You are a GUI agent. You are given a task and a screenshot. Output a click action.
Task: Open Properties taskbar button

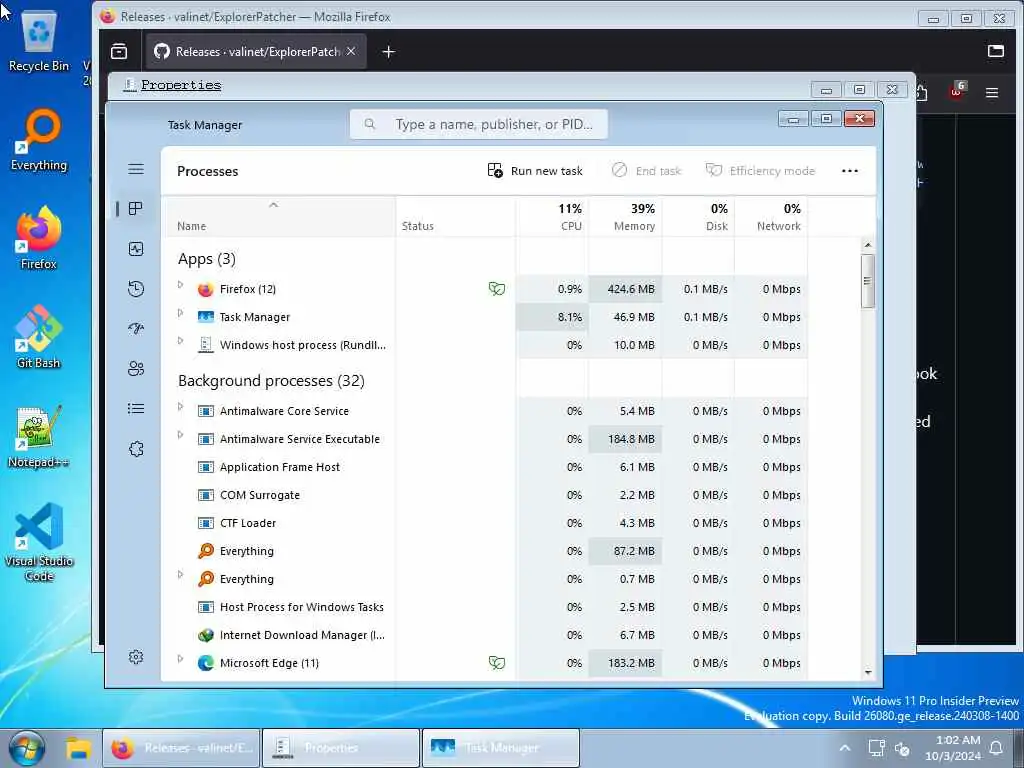click(340, 748)
